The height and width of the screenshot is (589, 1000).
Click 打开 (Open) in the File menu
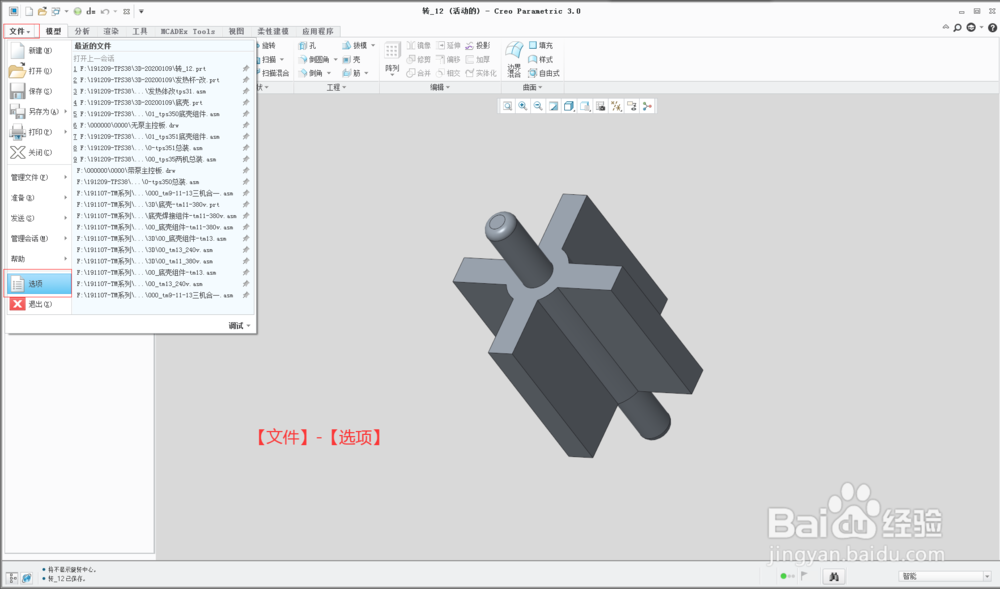[x=38, y=71]
